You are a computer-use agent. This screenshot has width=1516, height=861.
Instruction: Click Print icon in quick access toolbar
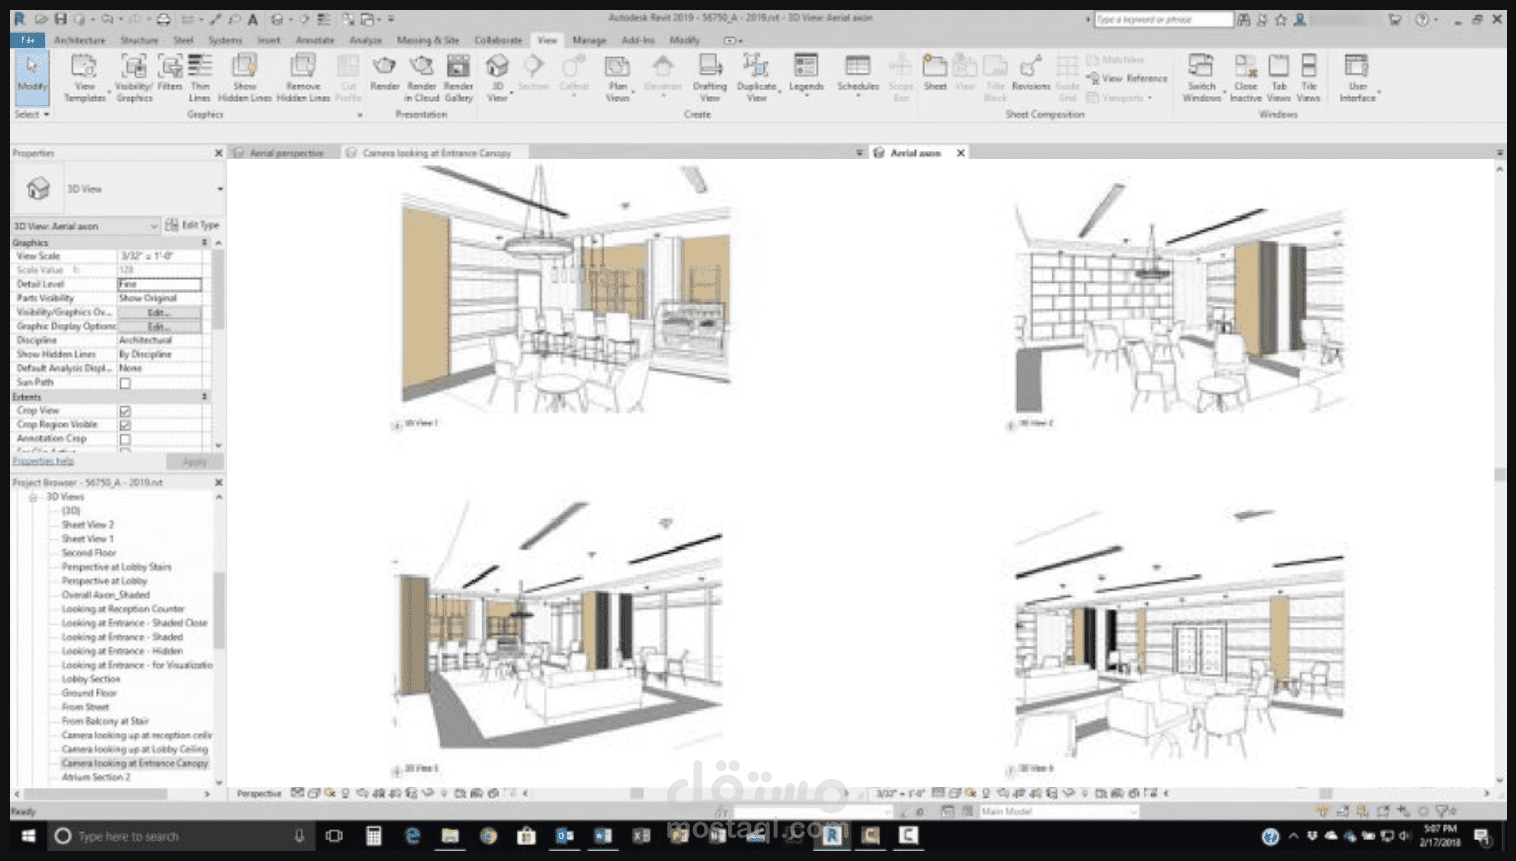pyautogui.click(x=163, y=19)
